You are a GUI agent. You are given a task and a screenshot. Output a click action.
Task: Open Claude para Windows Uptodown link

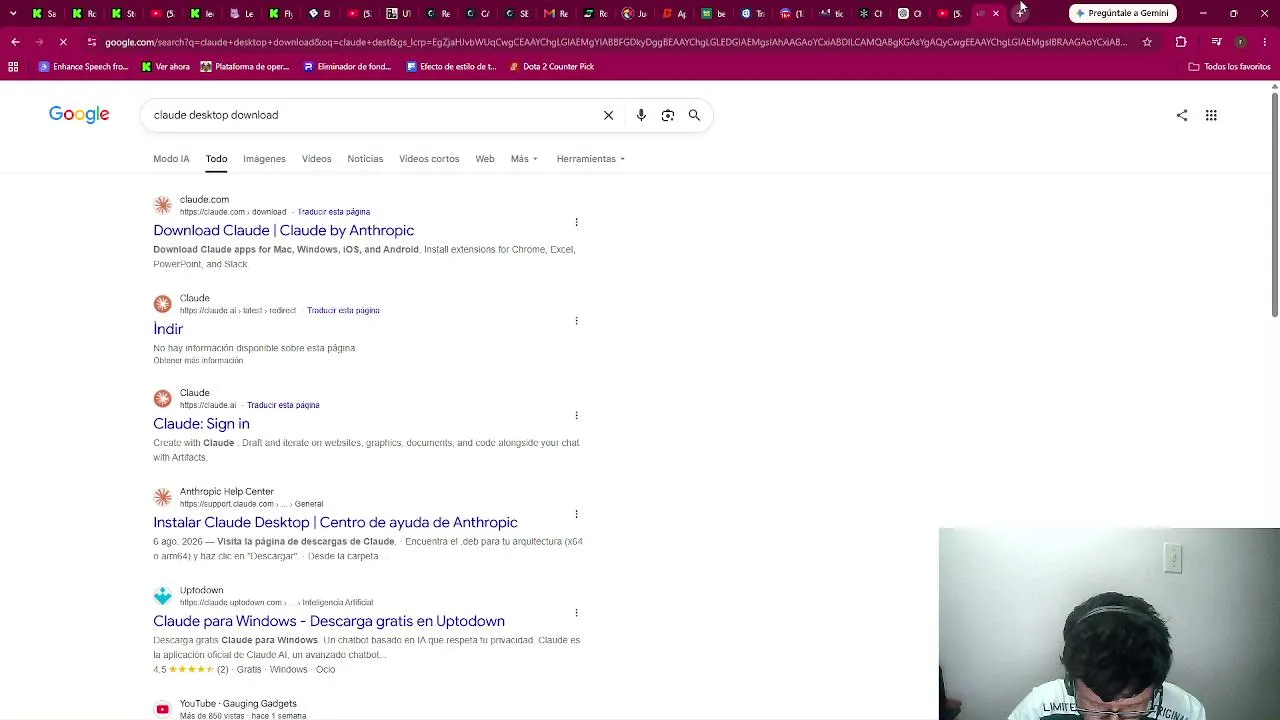click(x=329, y=621)
